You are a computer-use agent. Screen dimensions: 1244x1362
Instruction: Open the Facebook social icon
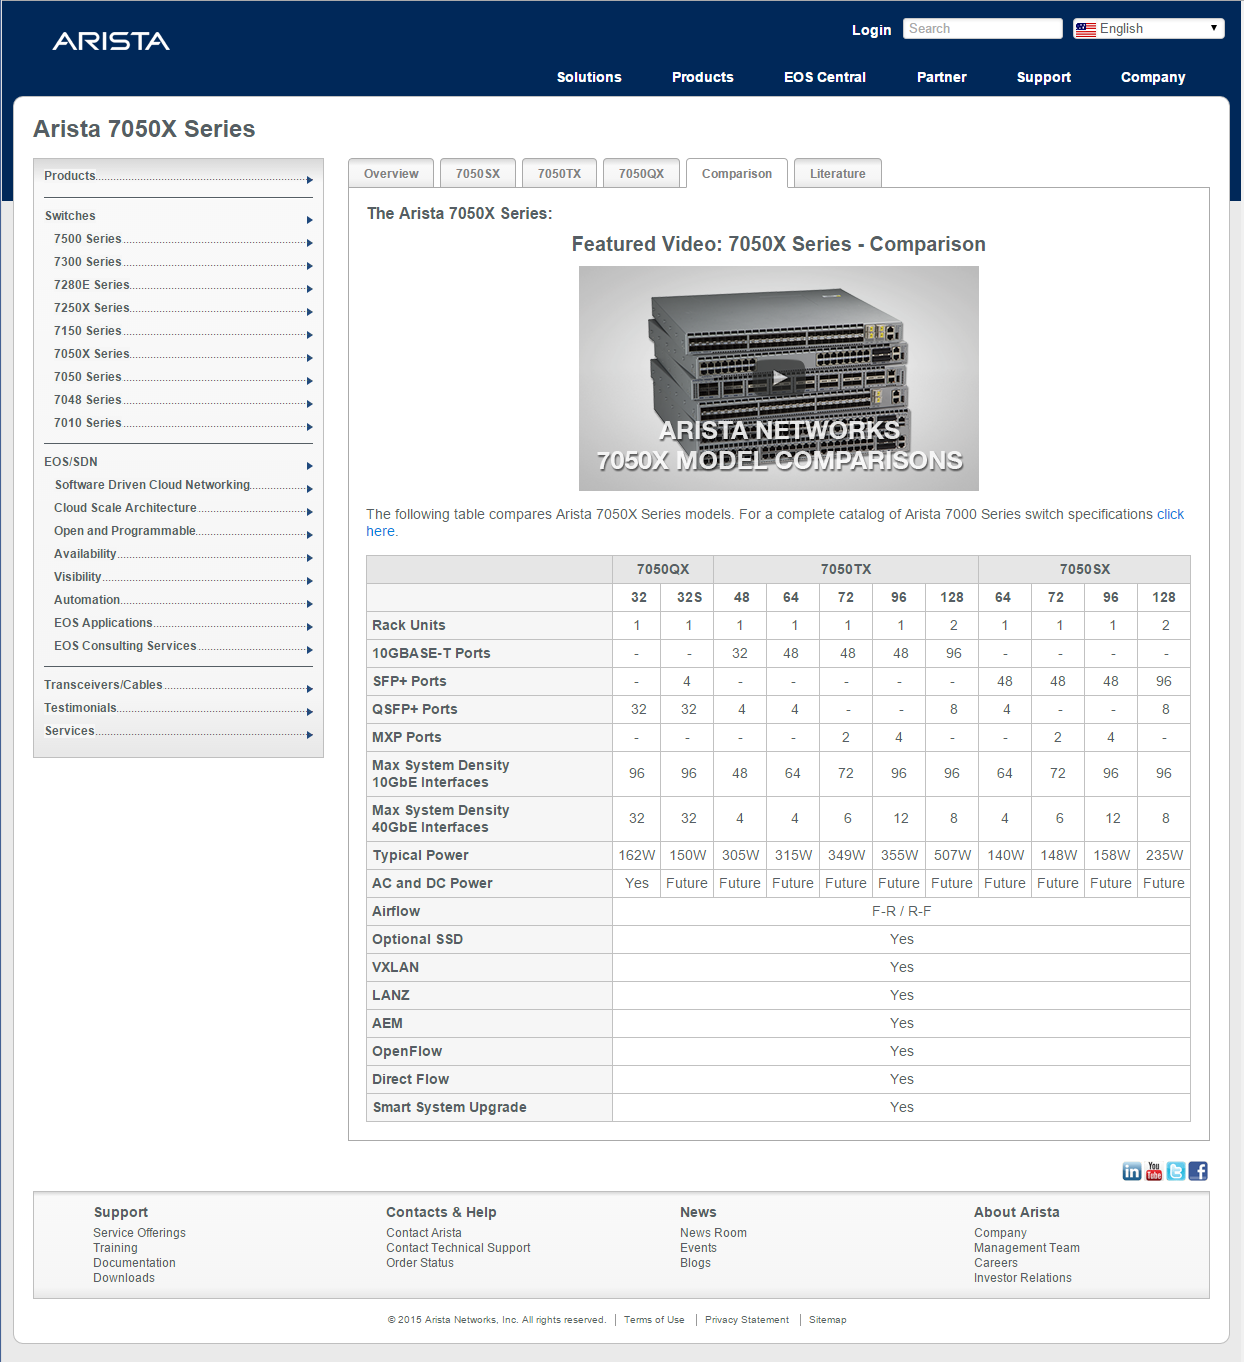click(x=1198, y=1171)
